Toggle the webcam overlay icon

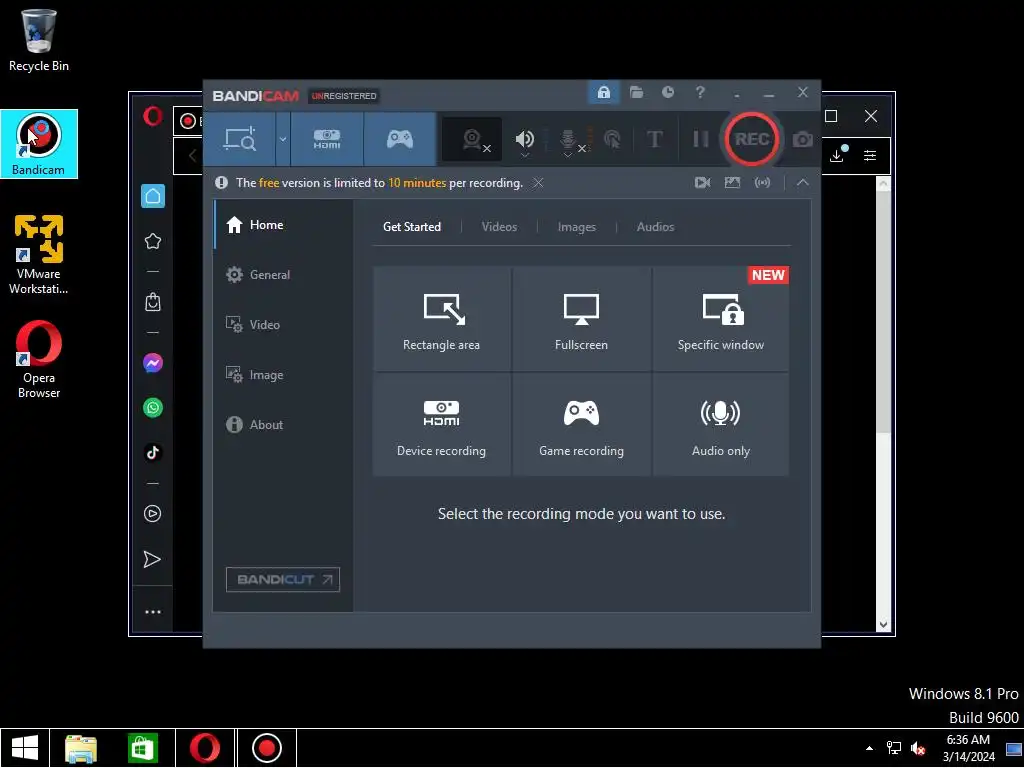click(472, 139)
